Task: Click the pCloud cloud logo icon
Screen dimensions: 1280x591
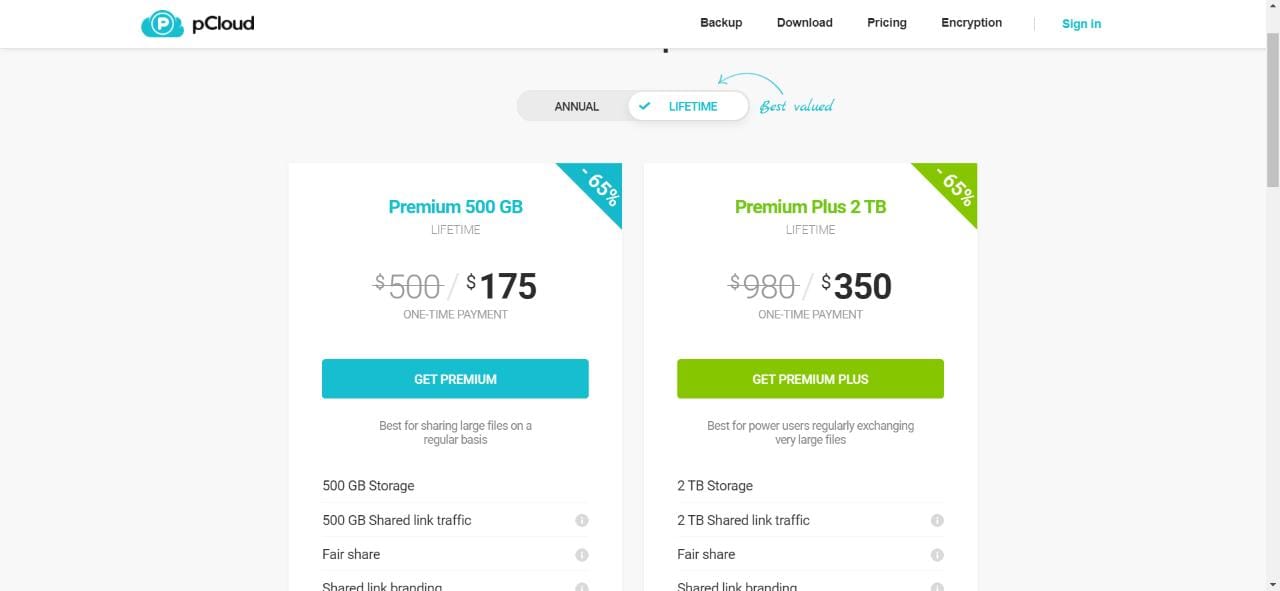Action: click(162, 23)
